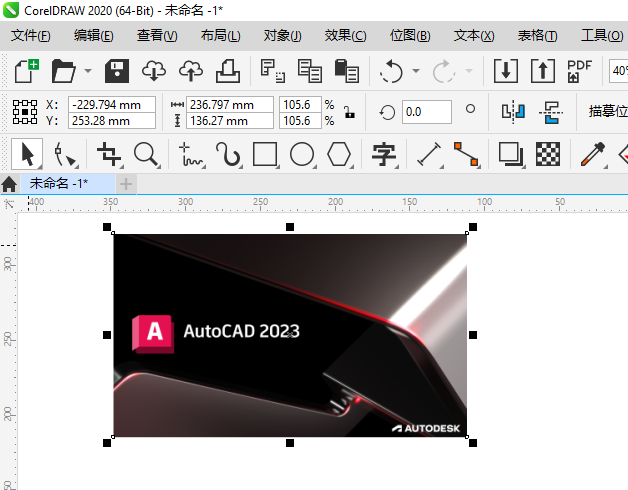Activate the Zoom magnifier tool
The image size is (628, 490).
[x=147, y=154]
